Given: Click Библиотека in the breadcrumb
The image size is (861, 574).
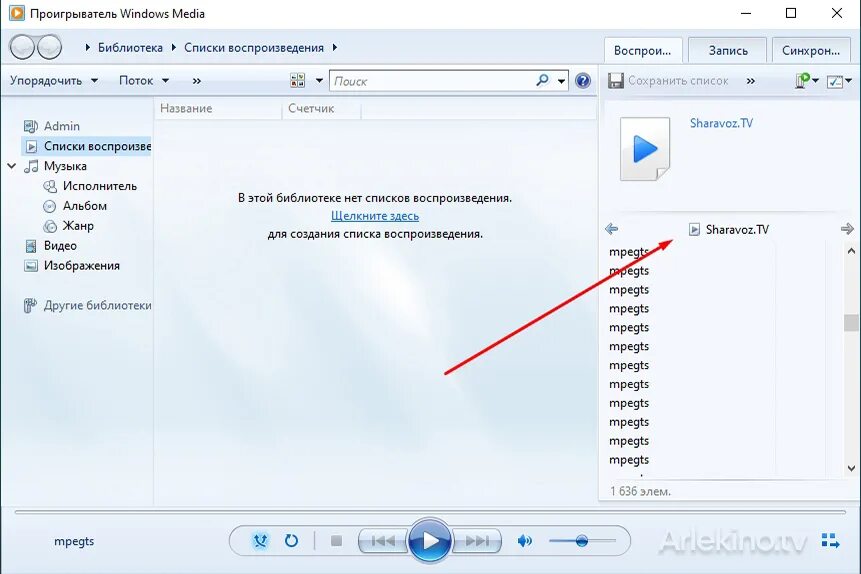Looking at the screenshot, I should (x=130, y=48).
